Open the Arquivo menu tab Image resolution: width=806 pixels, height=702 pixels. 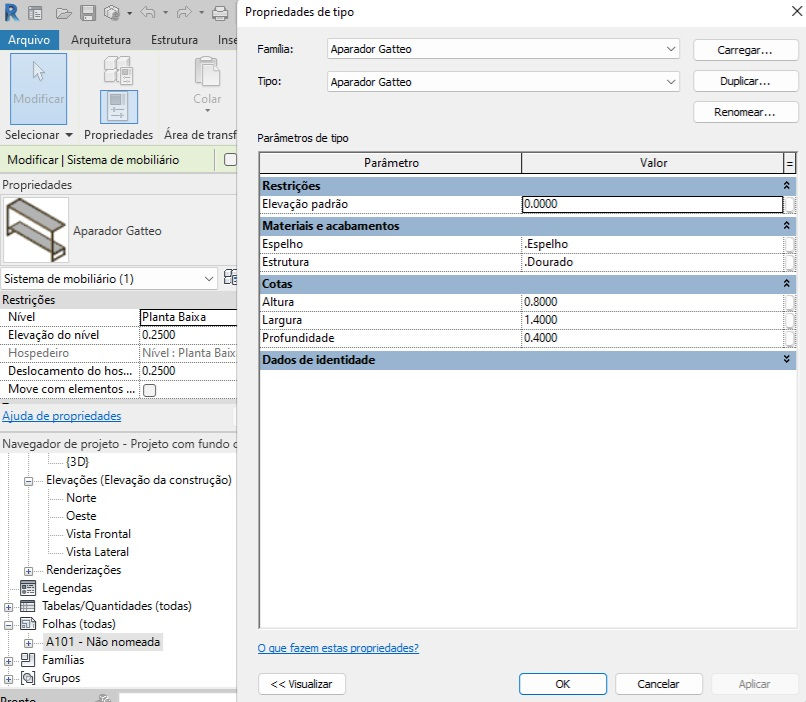(x=29, y=40)
